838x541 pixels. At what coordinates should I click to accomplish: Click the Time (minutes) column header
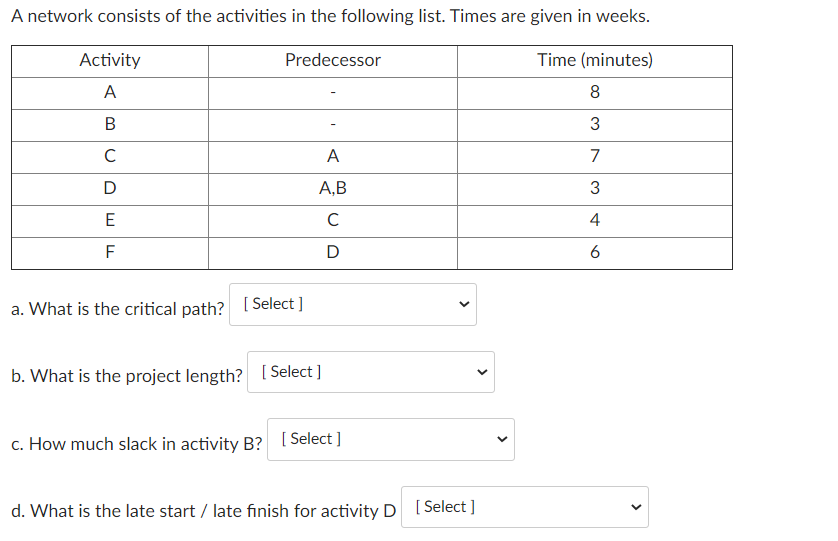point(594,60)
